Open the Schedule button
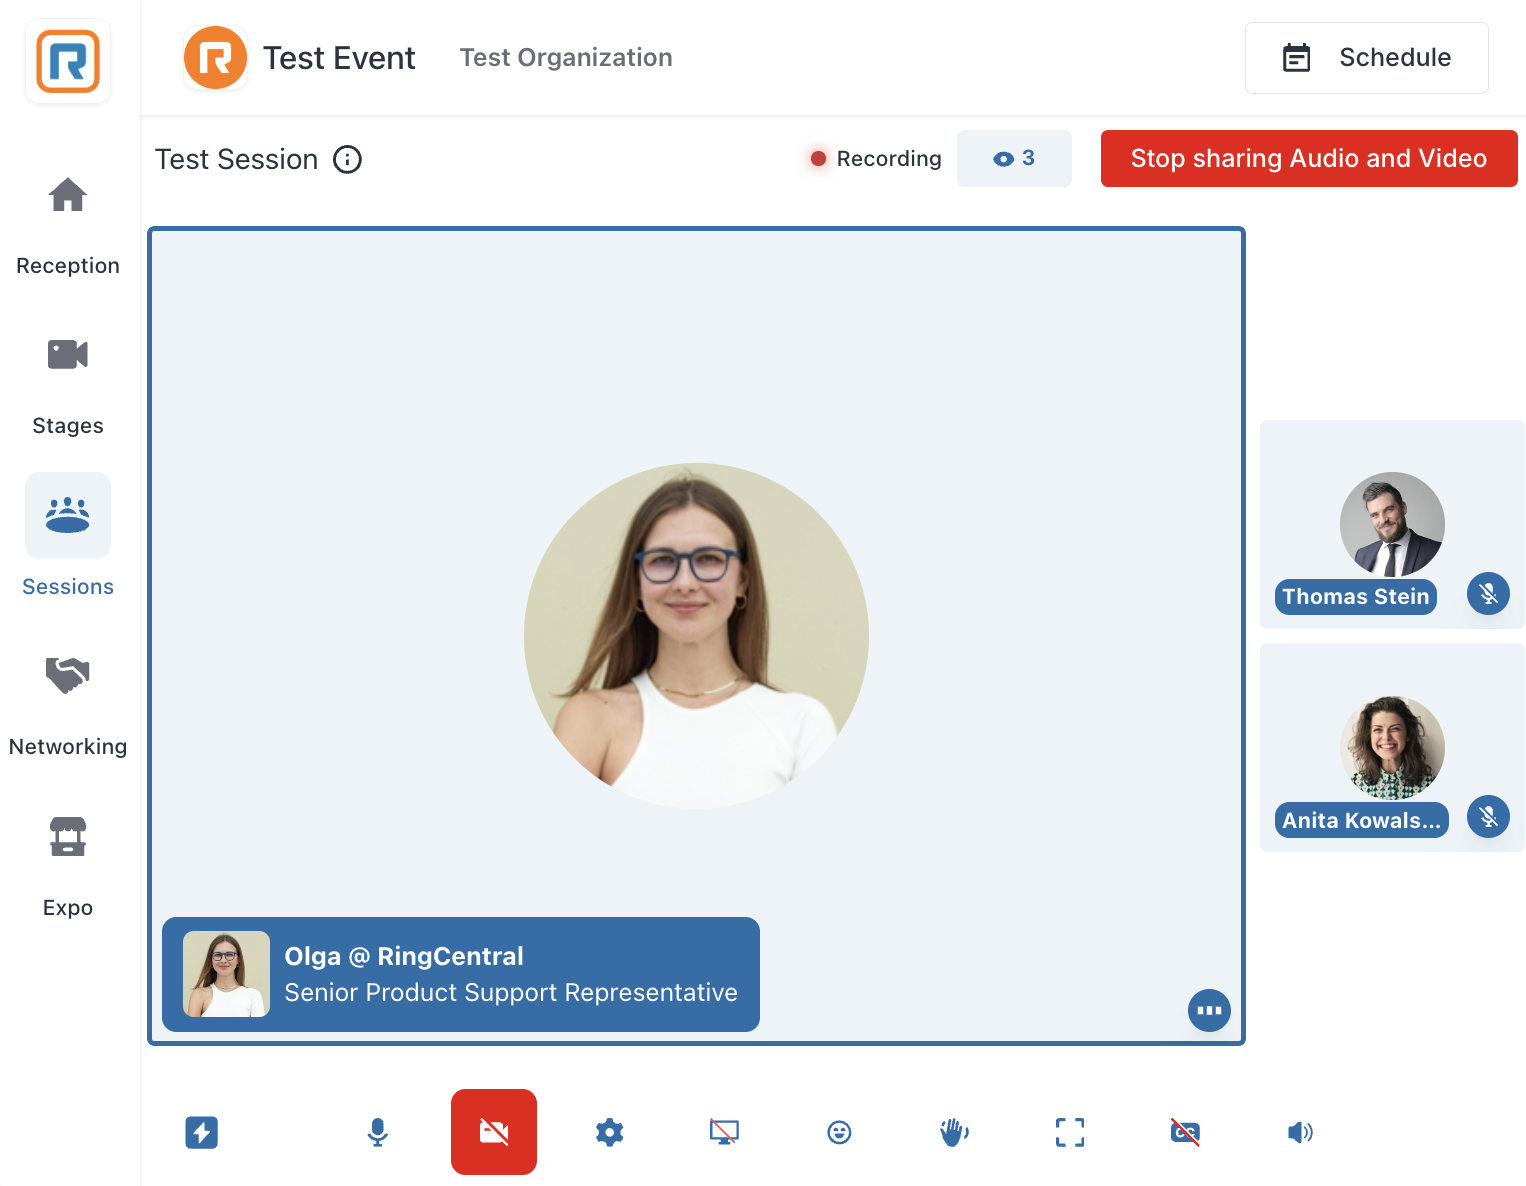This screenshot has height=1186, width=1526. pyautogui.click(x=1366, y=58)
